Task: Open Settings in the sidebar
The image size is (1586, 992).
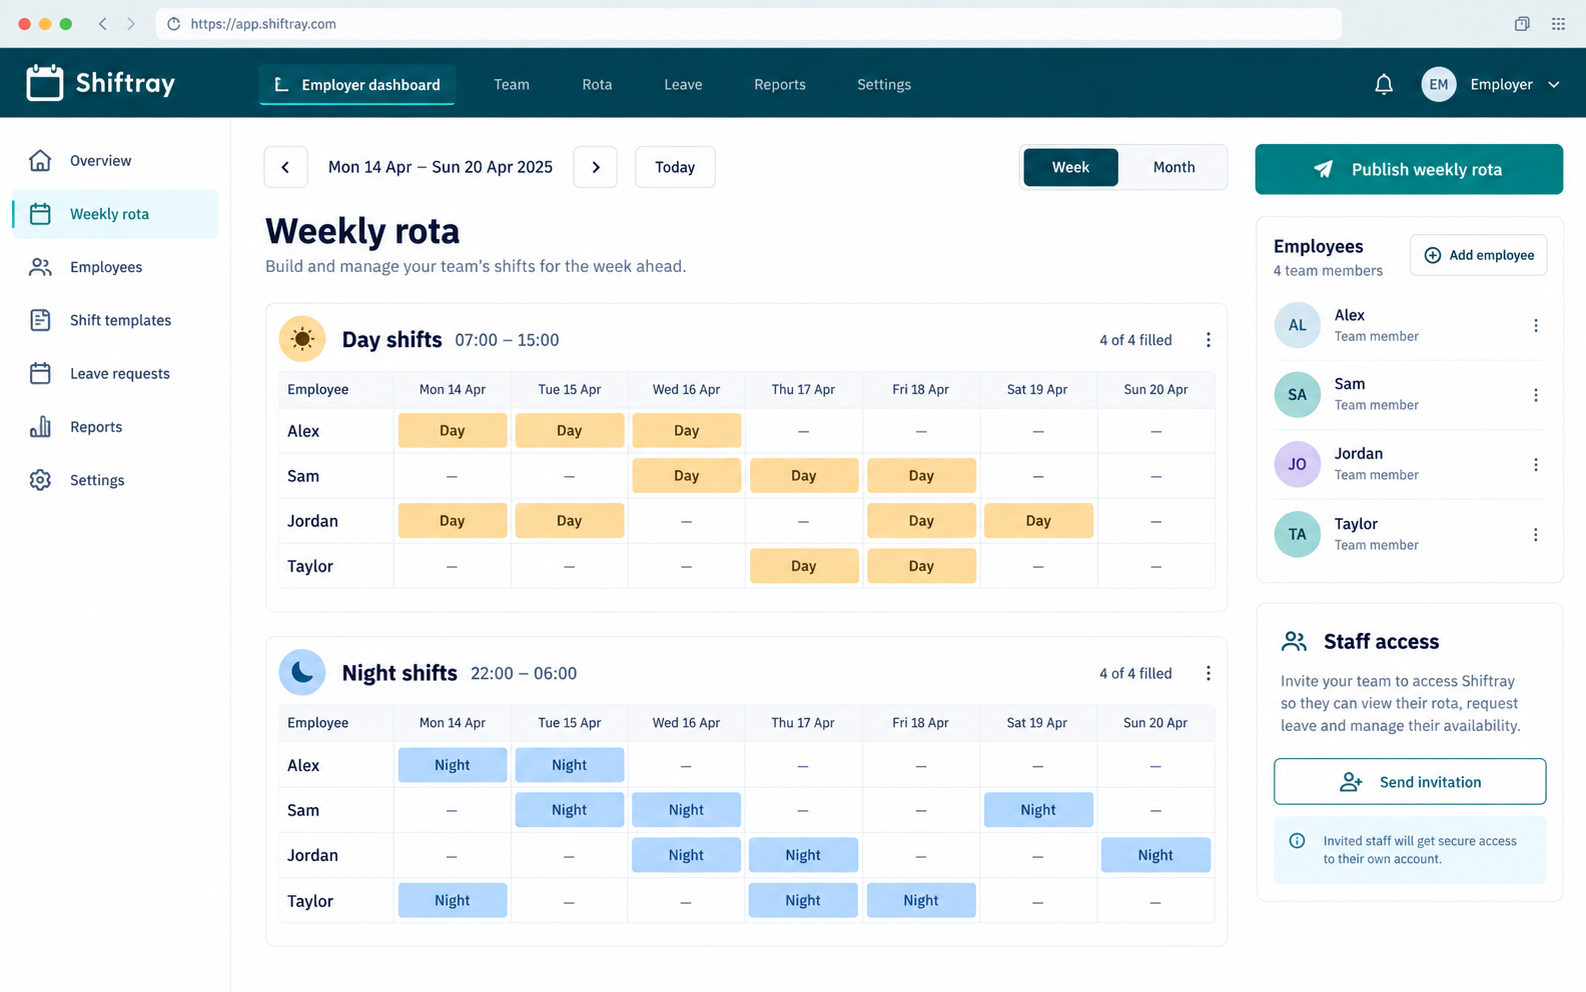Action: click(x=115, y=480)
